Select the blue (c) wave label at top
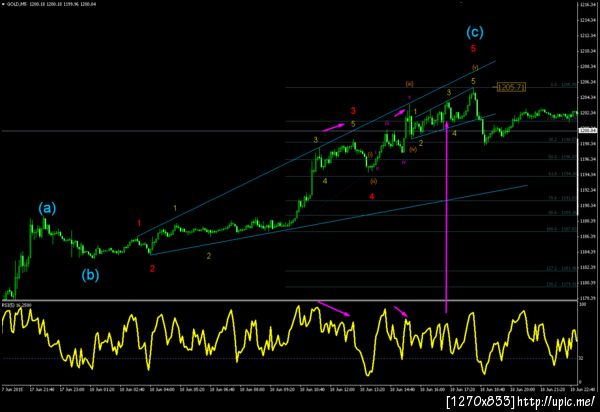This screenshot has width=600, height=412. pos(475,33)
